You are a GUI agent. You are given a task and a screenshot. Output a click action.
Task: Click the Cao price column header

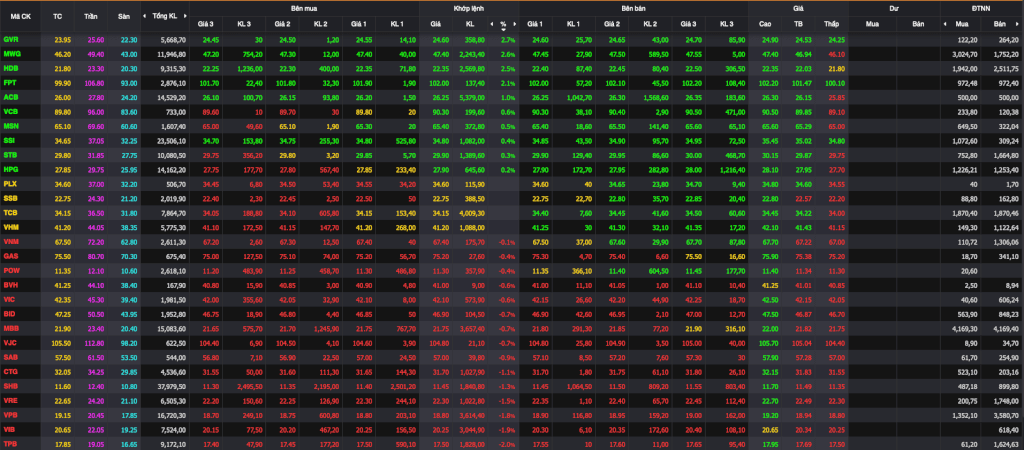[765, 24]
